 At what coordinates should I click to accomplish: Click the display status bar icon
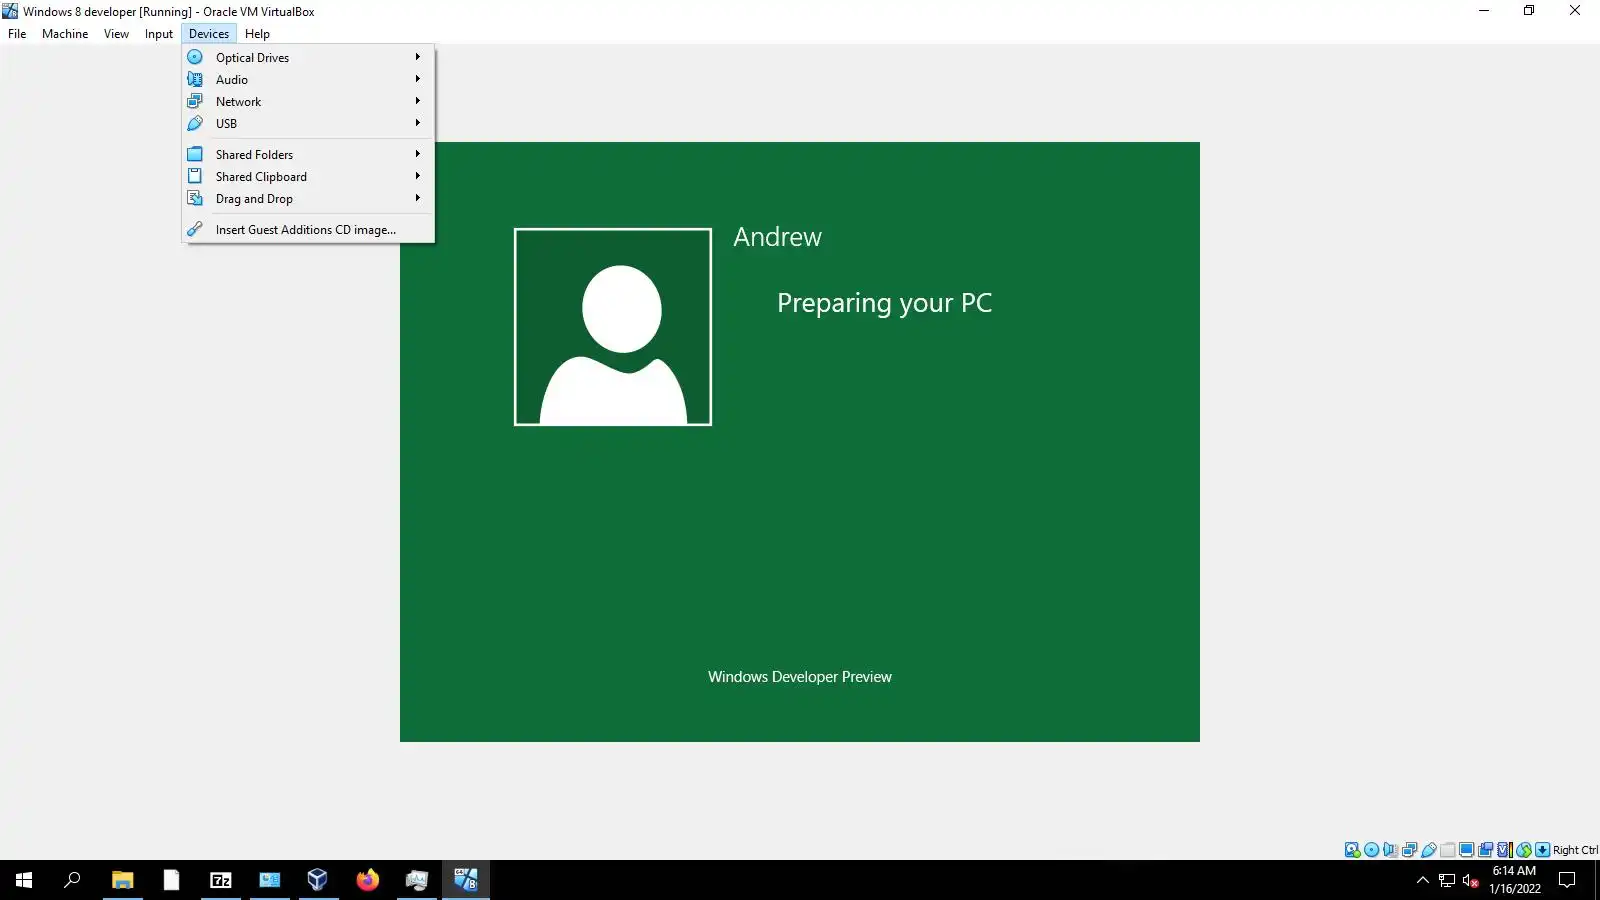[1466, 850]
